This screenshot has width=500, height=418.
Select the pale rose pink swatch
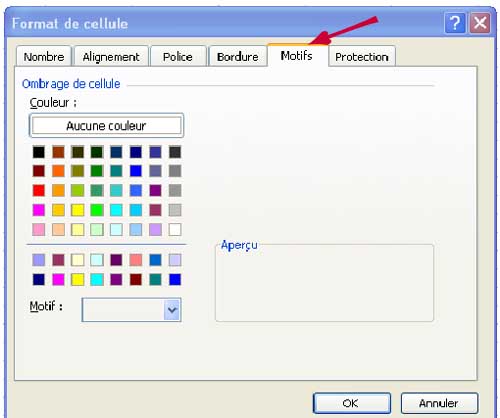[39, 229]
